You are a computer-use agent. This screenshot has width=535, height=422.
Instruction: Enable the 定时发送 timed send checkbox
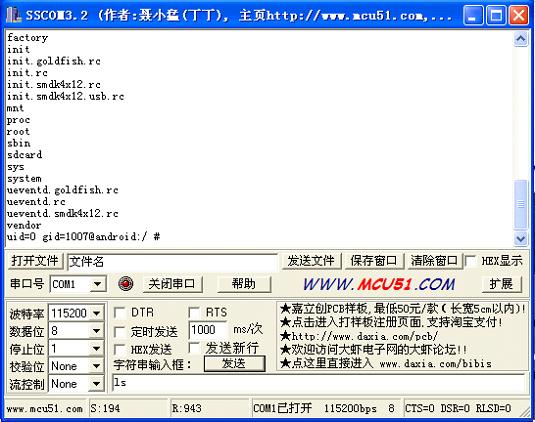(x=119, y=332)
